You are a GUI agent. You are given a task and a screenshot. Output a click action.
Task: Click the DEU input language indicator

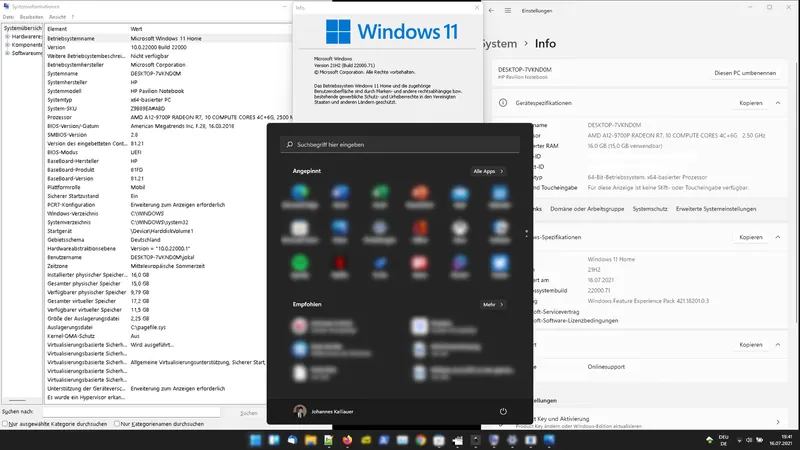tap(723, 440)
